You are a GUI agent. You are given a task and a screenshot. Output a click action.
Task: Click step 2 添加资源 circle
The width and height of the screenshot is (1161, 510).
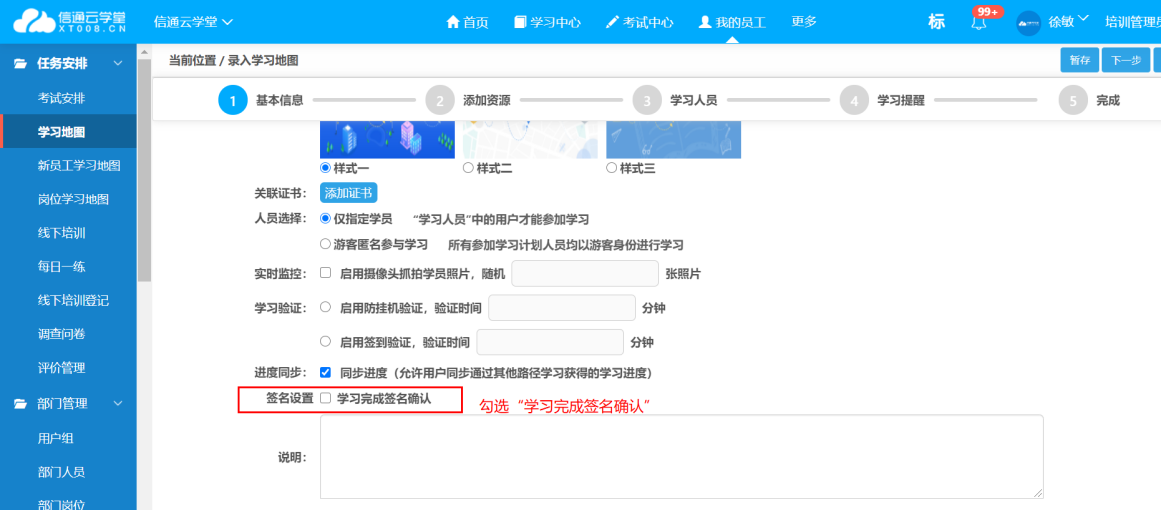pyautogui.click(x=440, y=100)
